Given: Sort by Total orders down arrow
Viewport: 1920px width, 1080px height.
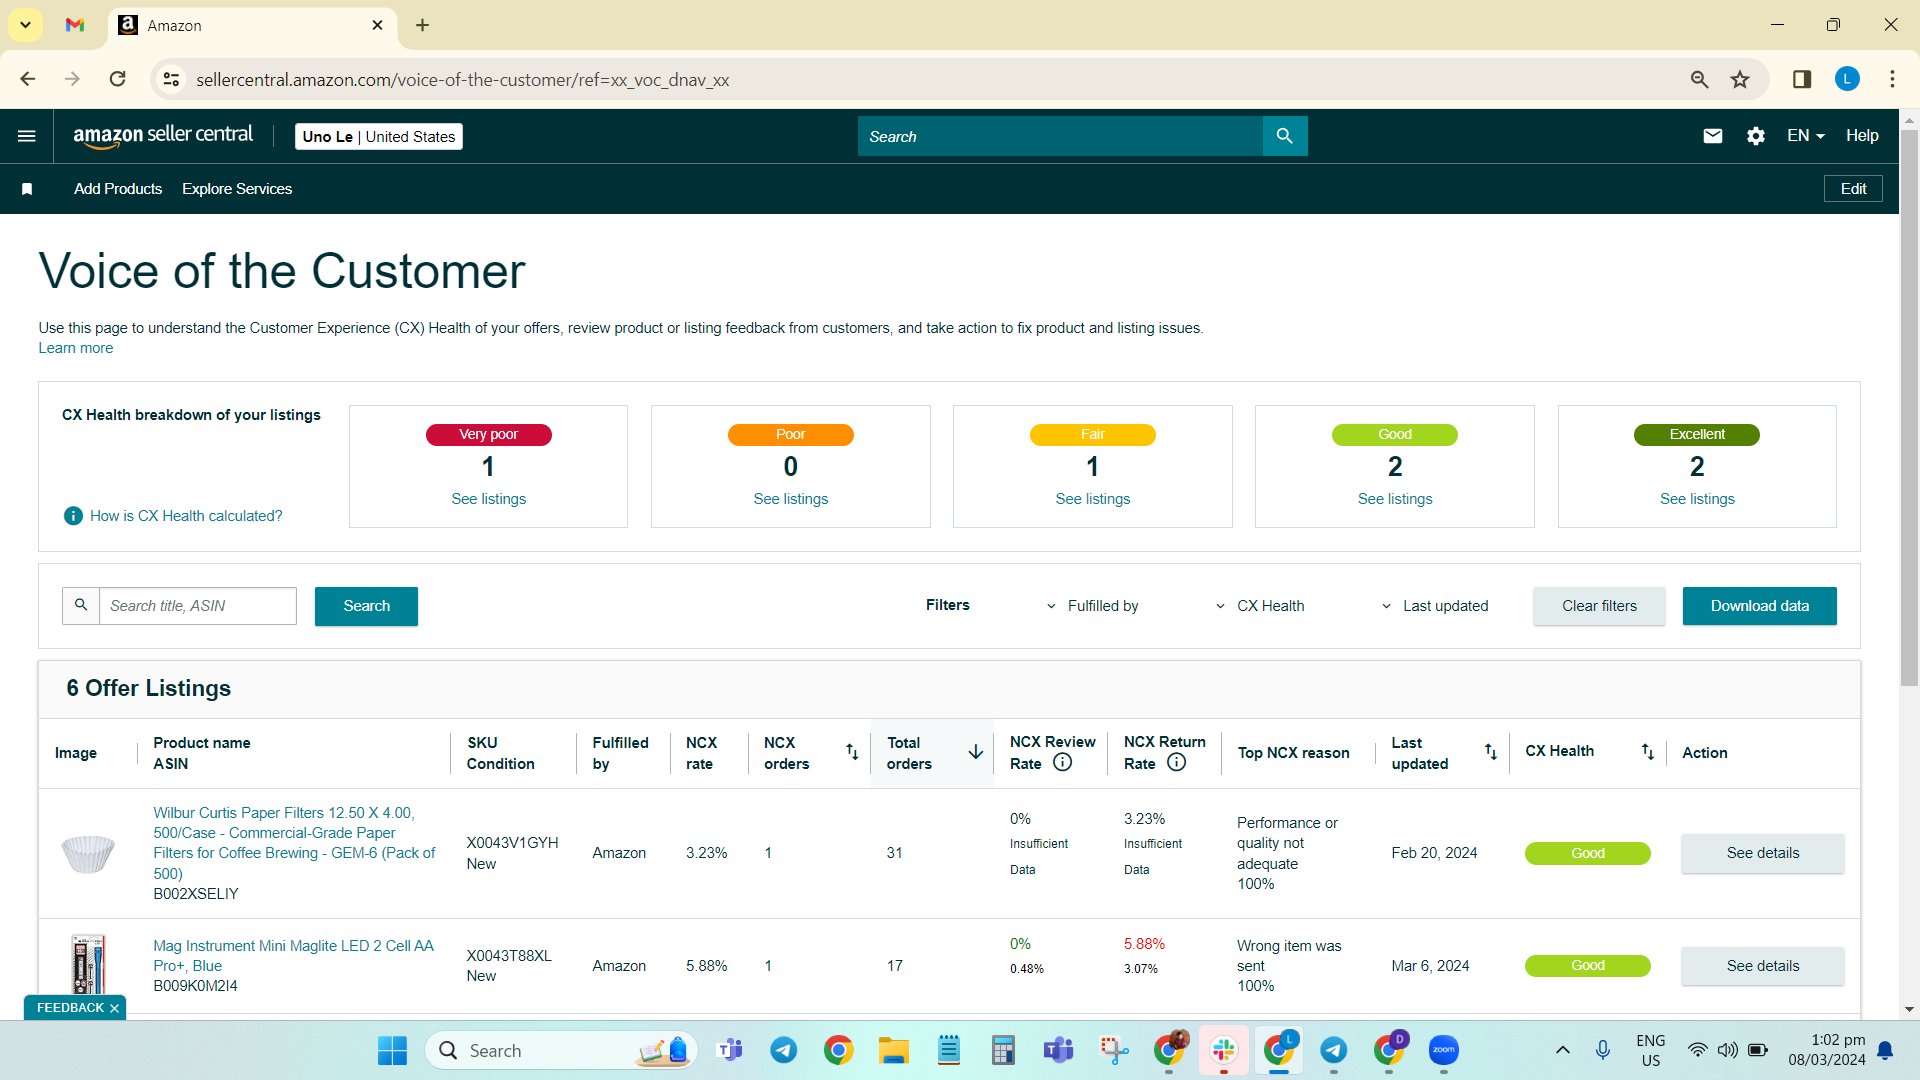Looking at the screenshot, I should tap(976, 752).
